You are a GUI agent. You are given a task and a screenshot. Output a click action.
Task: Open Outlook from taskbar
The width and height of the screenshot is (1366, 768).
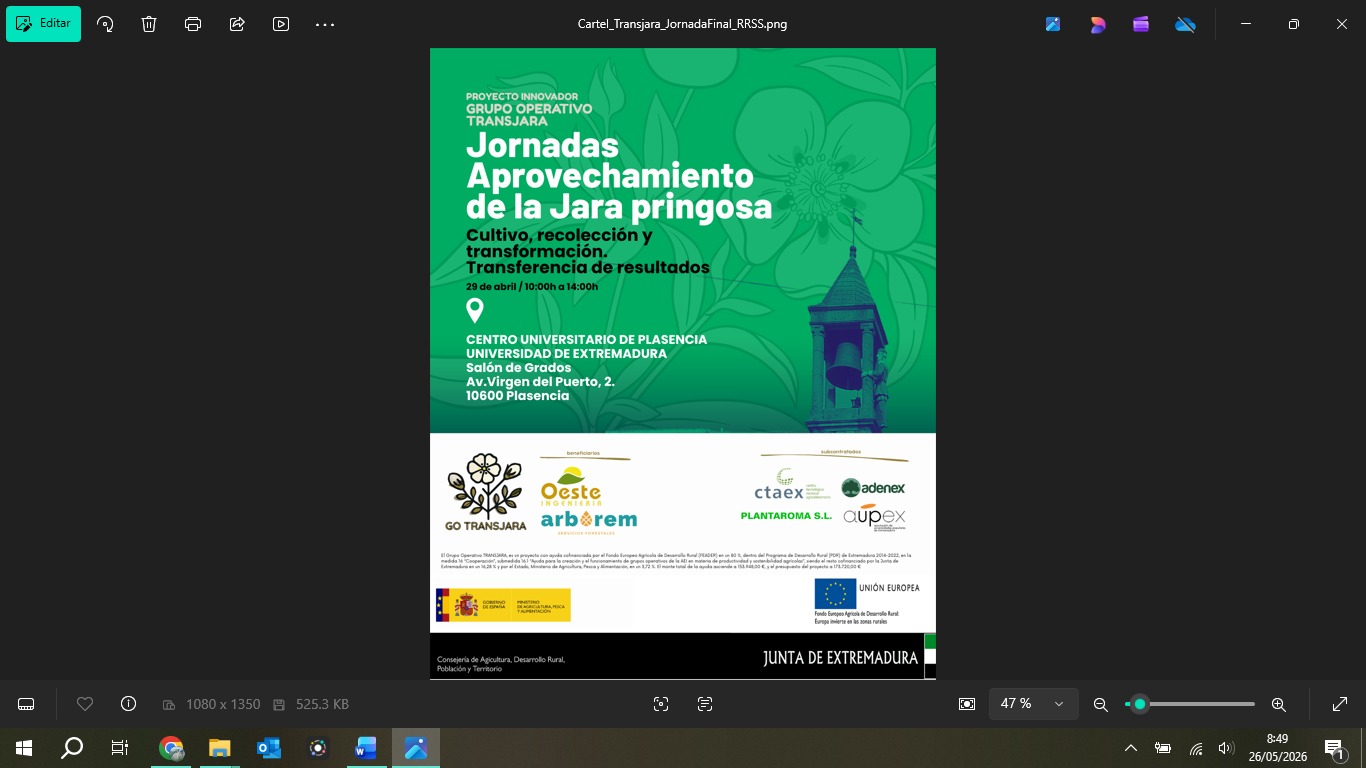(x=268, y=748)
